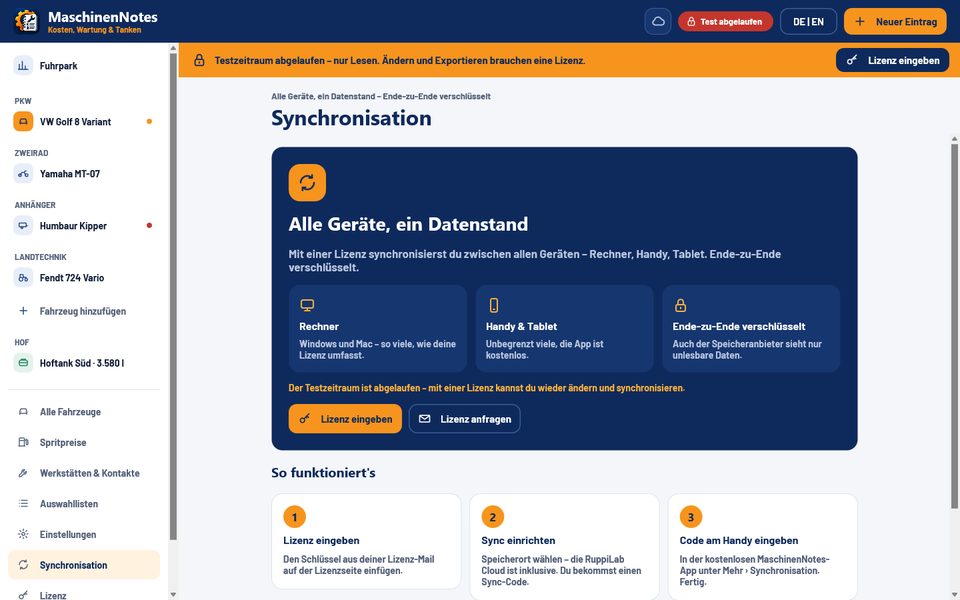Click the "So funktioniert's" heading
This screenshot has width=960, height=600.
(323, 473)
